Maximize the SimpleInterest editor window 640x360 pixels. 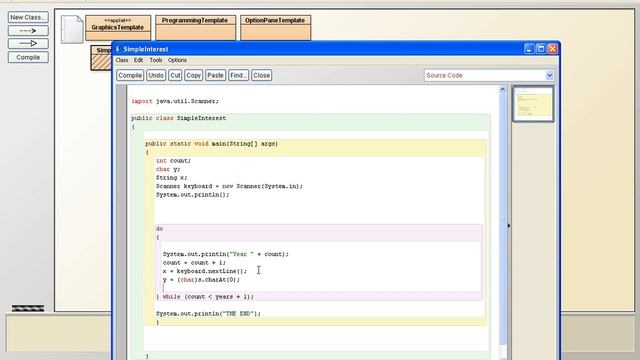point(541,49)
